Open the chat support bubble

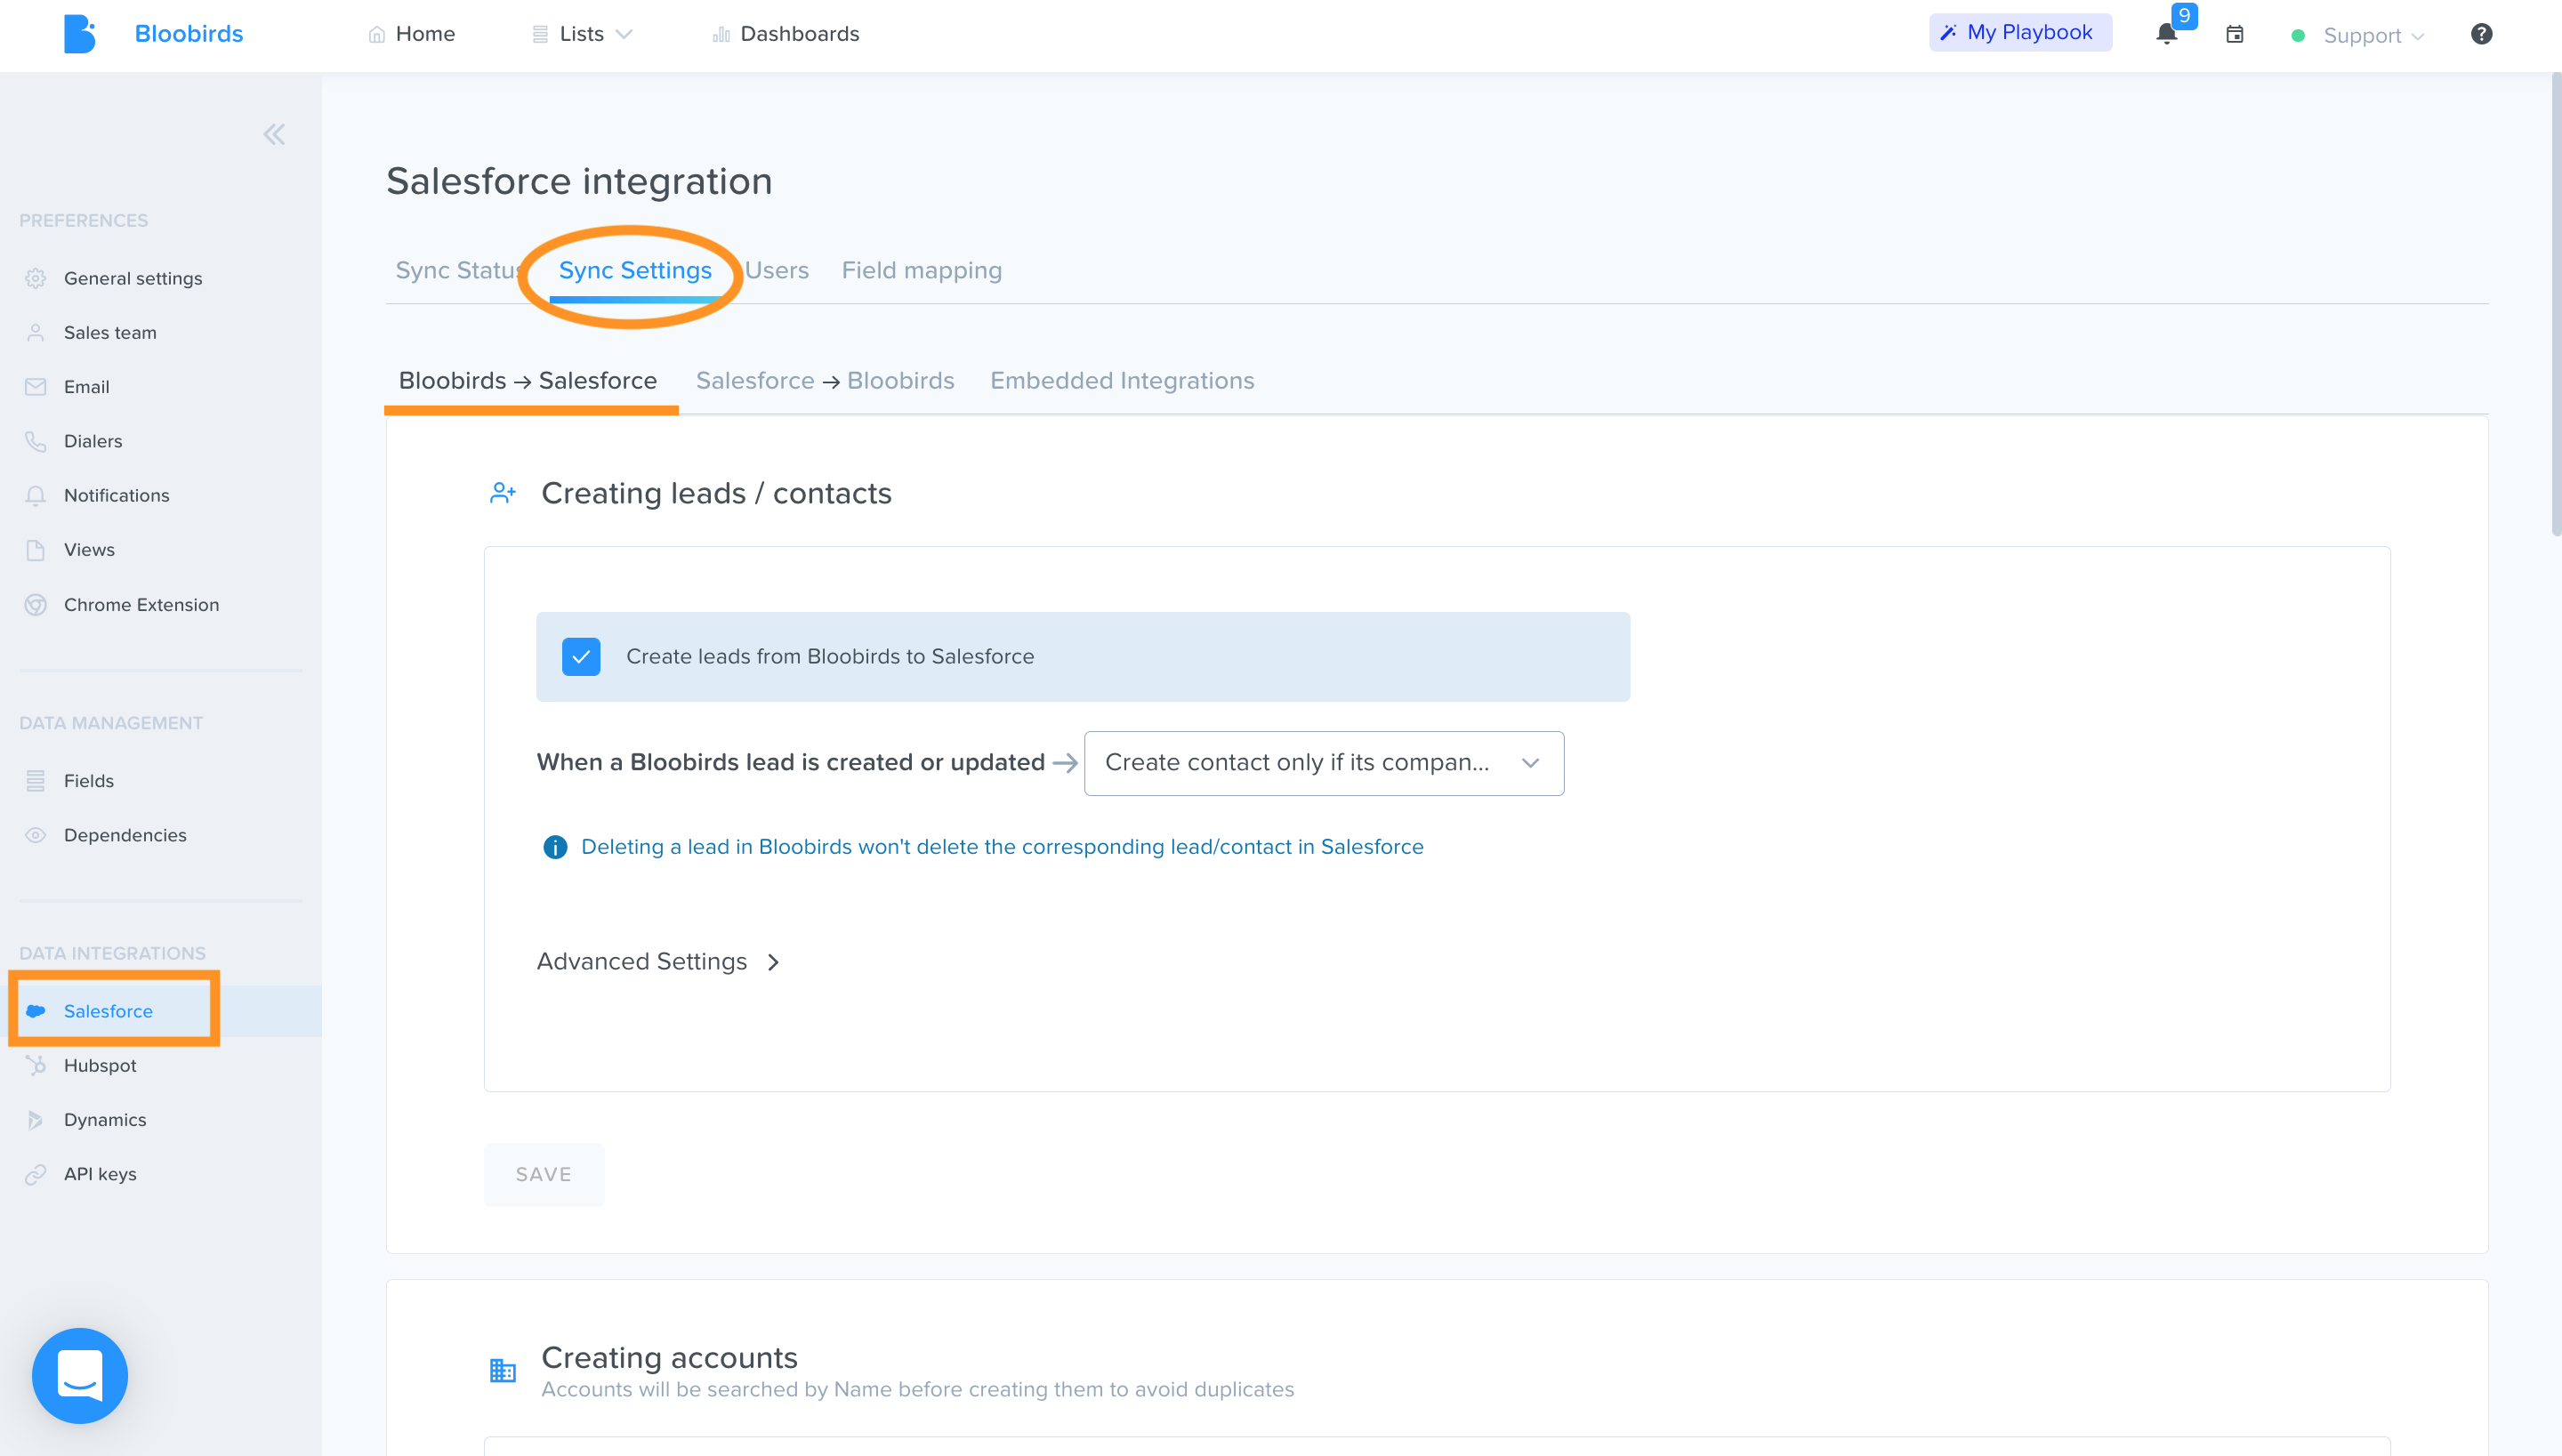[80, 1376]
